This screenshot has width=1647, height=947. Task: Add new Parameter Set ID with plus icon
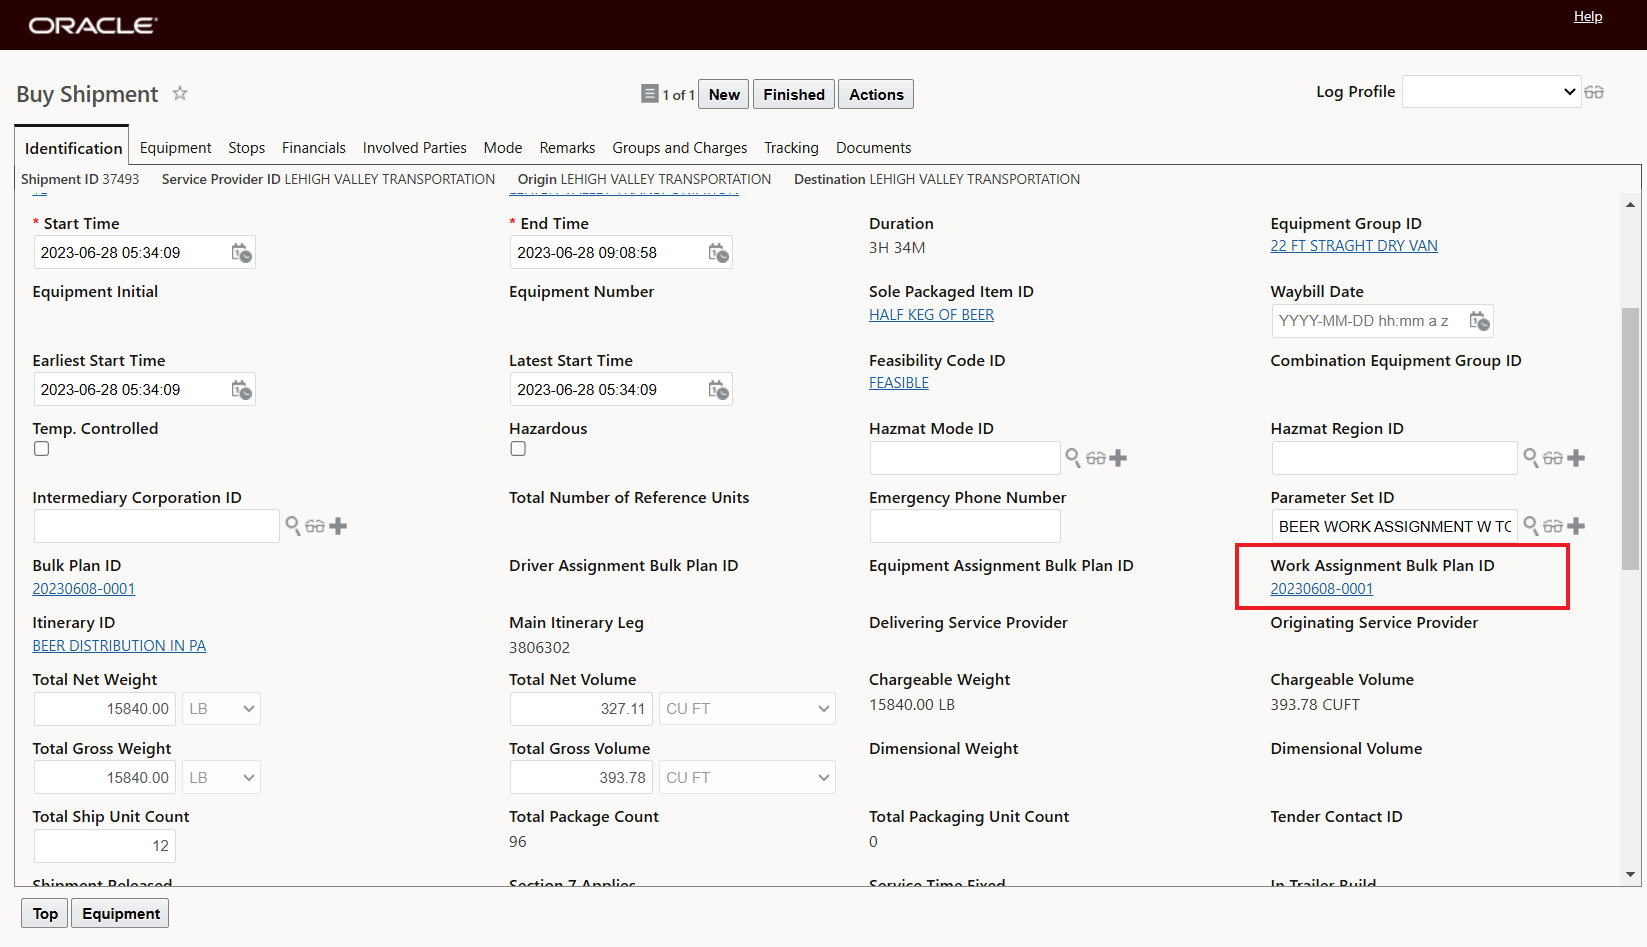tap(1576, 526)
